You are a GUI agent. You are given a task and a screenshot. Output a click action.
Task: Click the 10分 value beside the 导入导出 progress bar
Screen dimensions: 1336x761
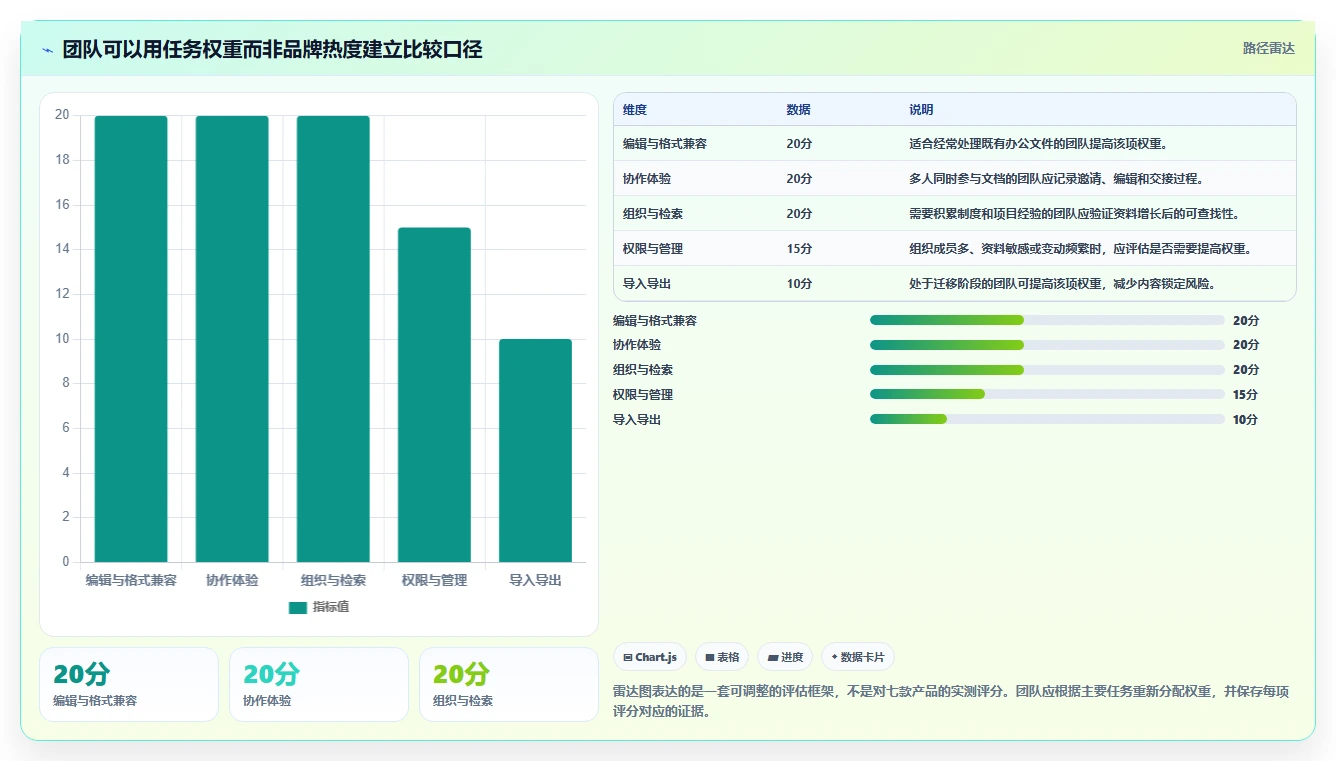[x=1246, y=420]
